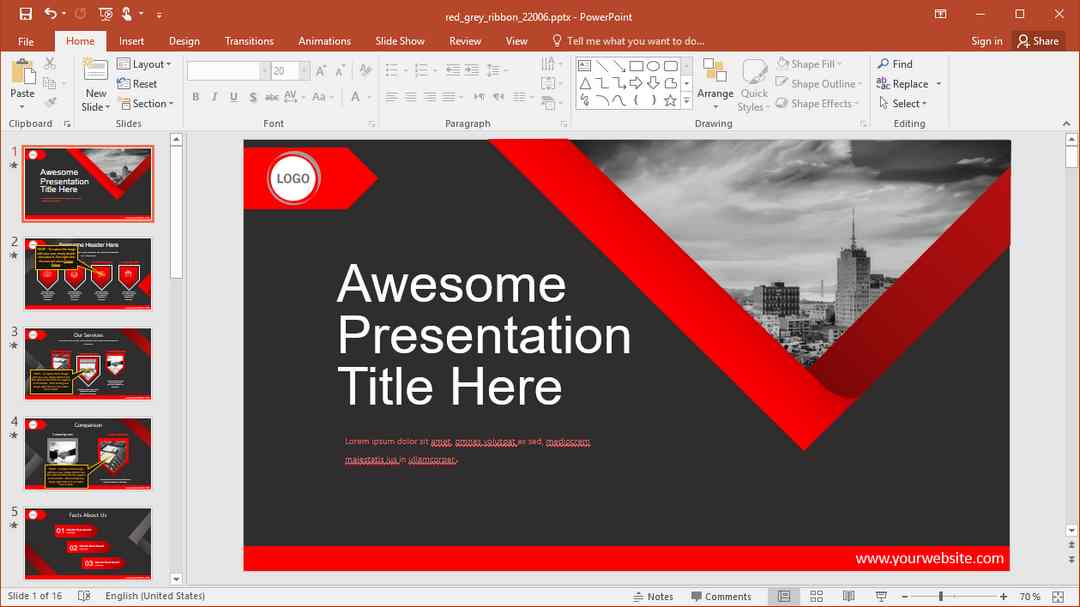Select the oval shape in gallery

coord(654,66)
